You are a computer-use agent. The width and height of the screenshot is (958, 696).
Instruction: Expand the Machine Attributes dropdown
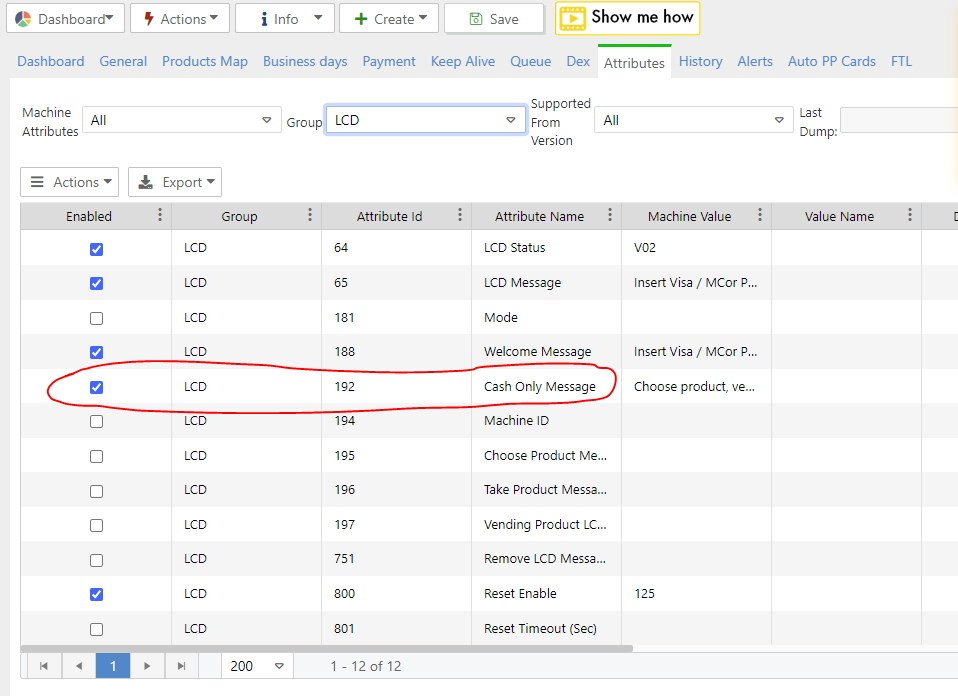pyautogui.click(x=181, y=120)
